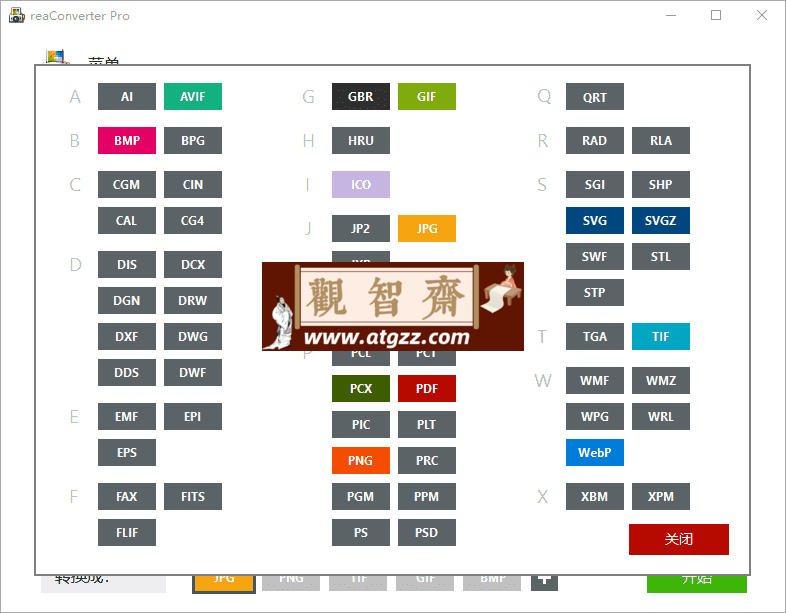
Task: Select the XBM format
Action: (595, 497)
